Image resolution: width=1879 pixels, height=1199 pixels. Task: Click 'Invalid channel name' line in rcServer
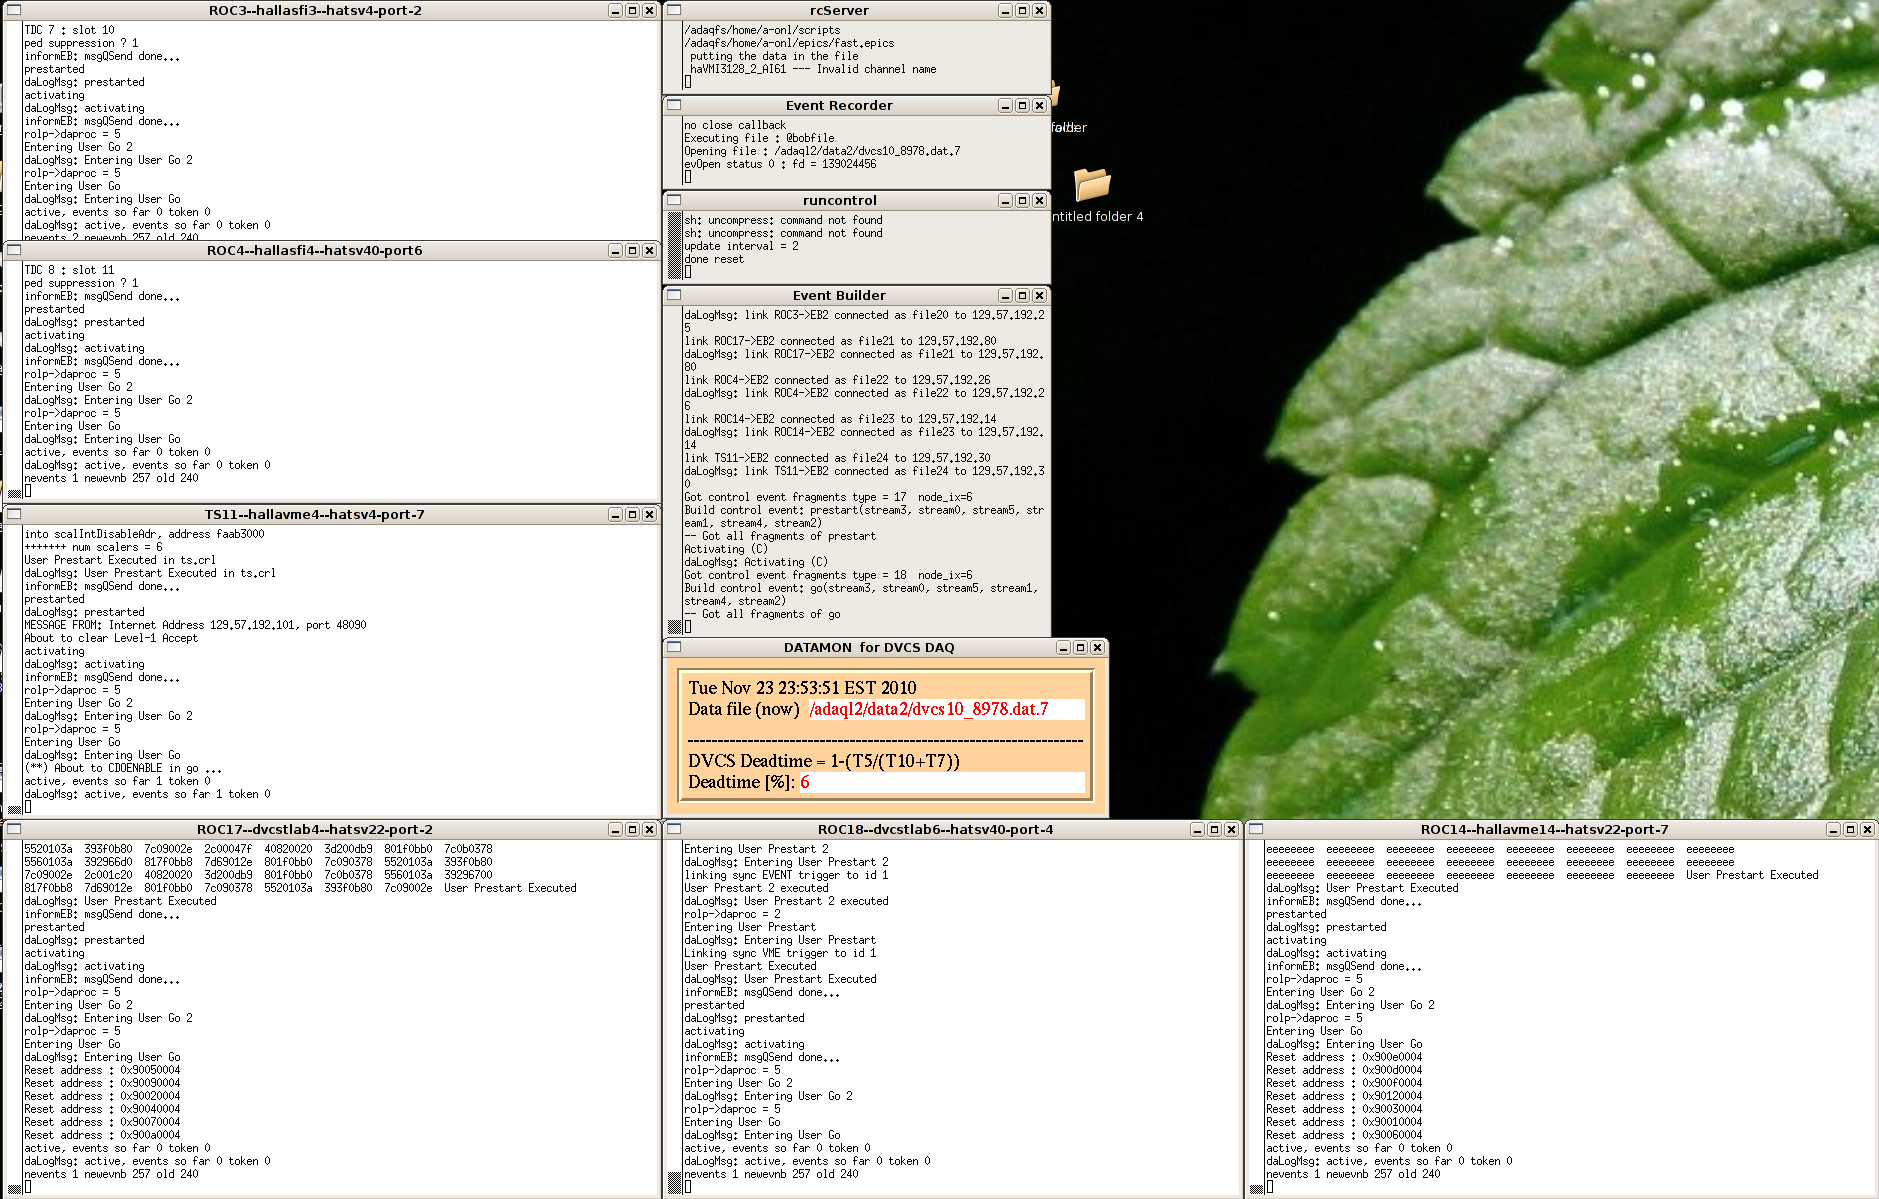pyautogui.click(x=813, y=69)
